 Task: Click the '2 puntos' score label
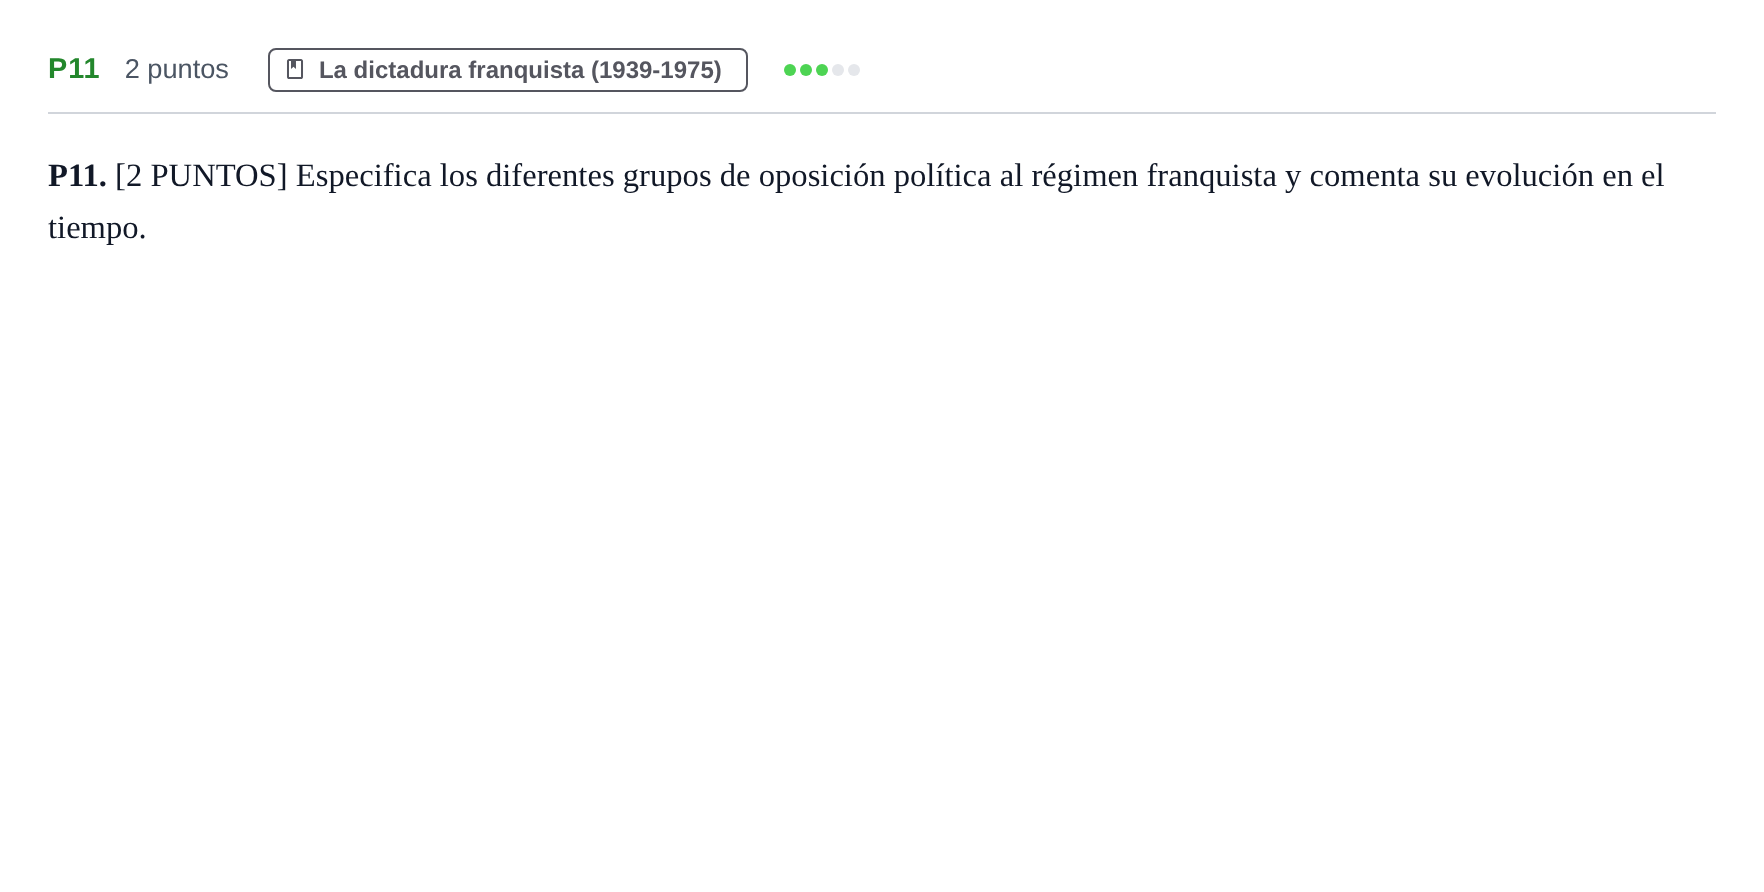coord(177,69)
